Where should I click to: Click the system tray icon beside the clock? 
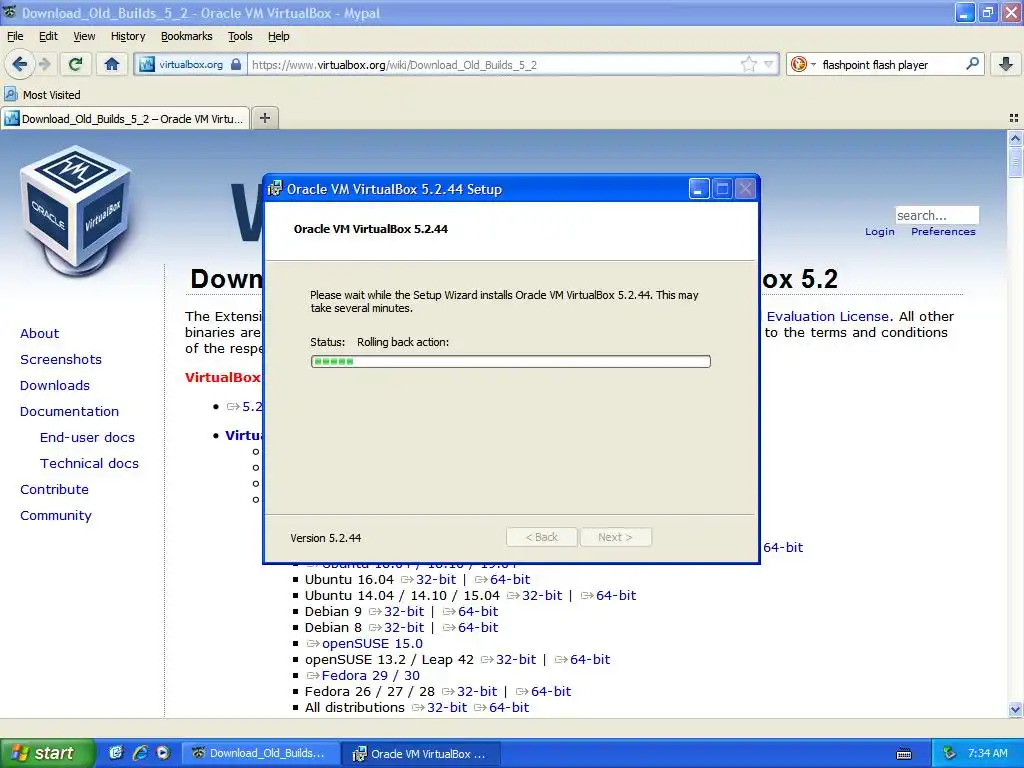pyautogui.click(x=949, y=754)
